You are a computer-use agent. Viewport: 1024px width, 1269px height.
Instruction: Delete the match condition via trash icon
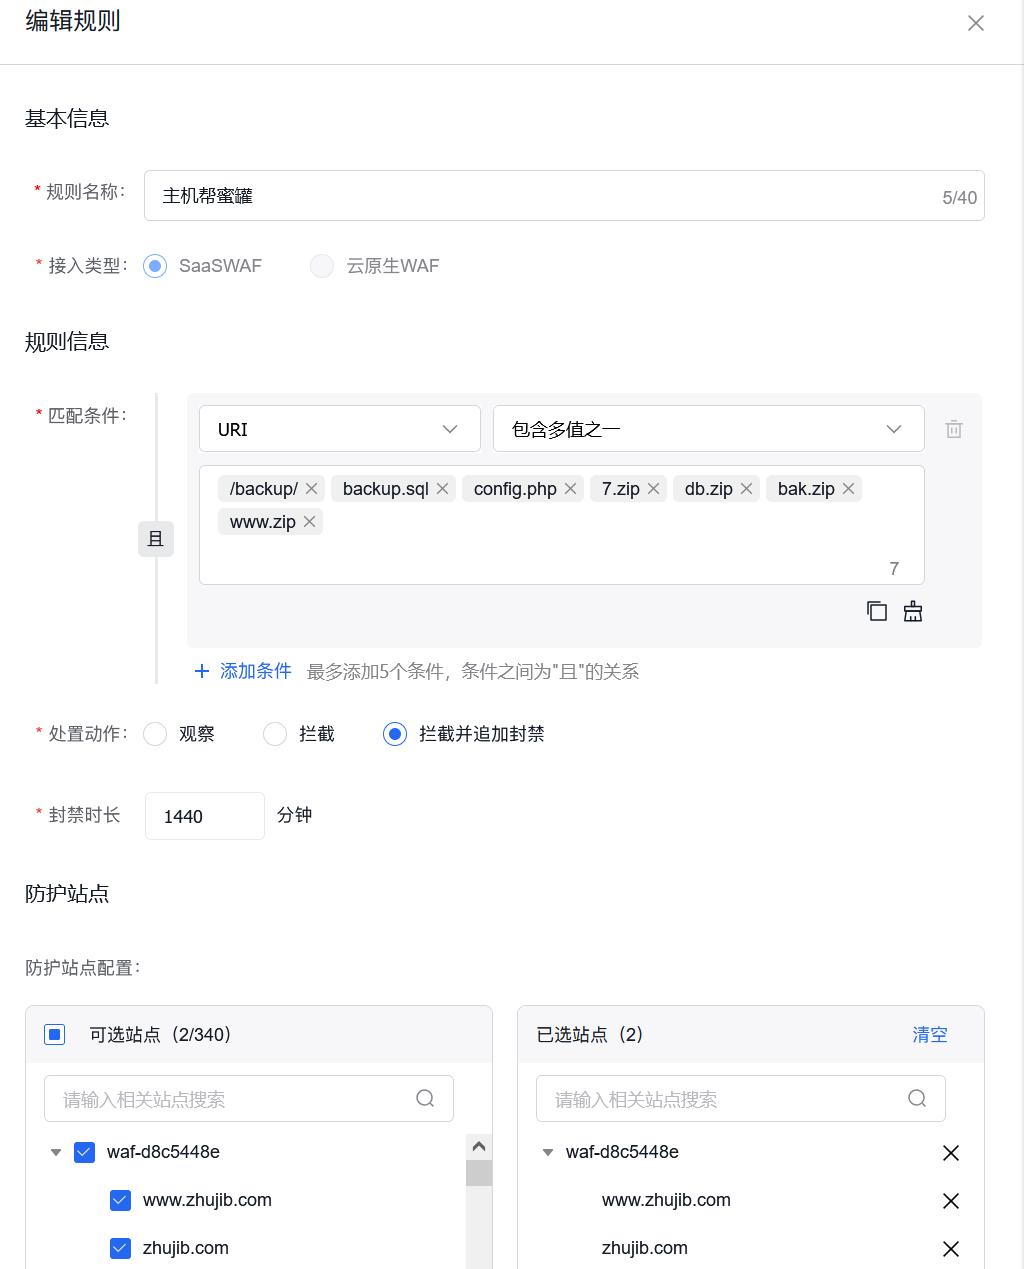953,428
